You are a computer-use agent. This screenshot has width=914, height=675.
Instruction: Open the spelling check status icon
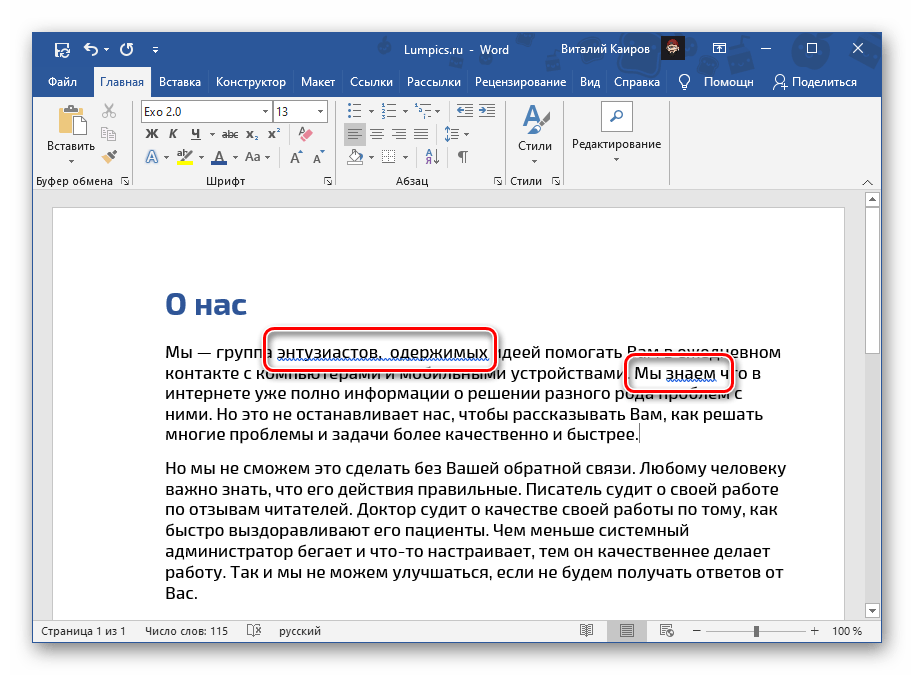(x=254, y=631)
